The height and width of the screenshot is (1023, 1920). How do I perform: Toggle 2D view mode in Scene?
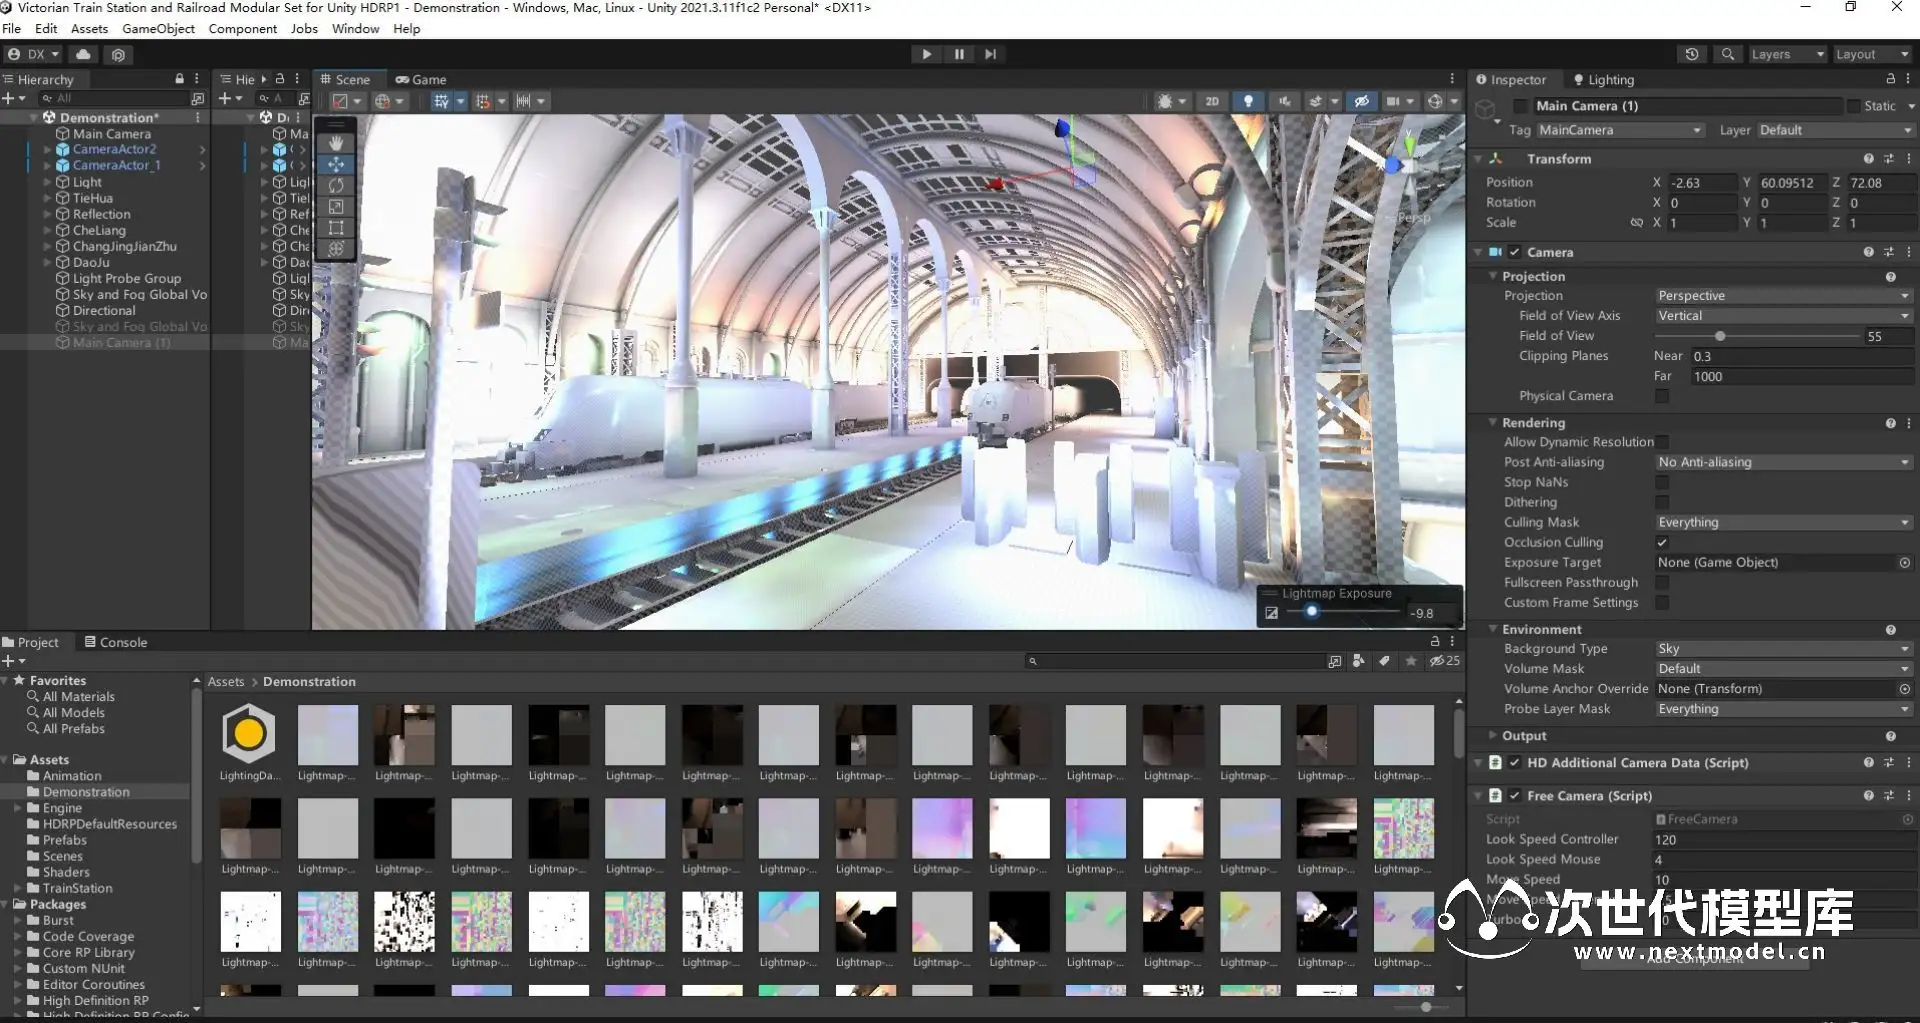click(x=1212, y=101)
